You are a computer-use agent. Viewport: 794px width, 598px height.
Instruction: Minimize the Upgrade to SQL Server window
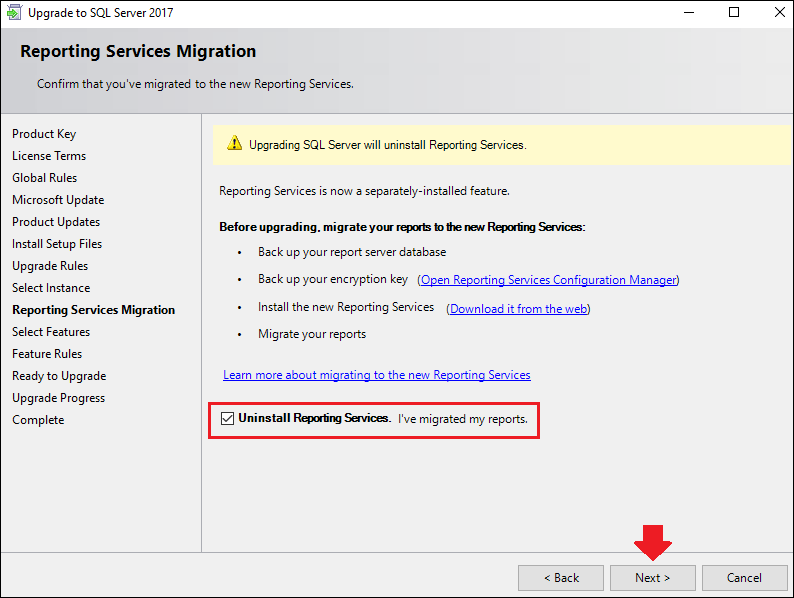coord(689,12)
